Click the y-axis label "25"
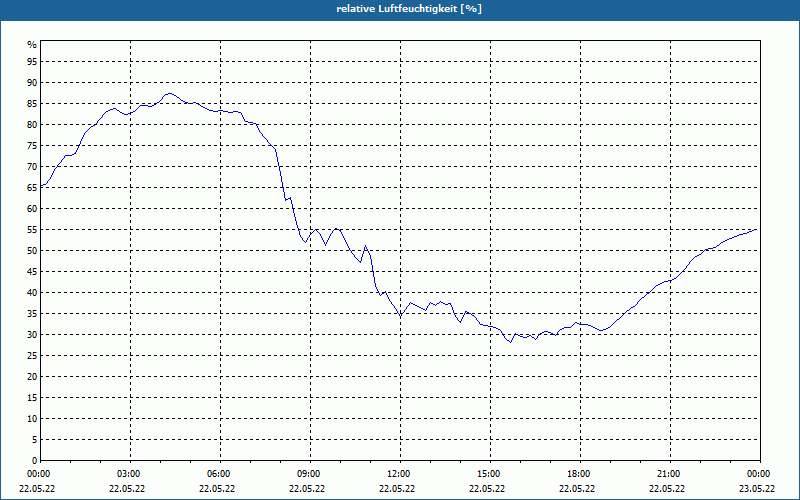The image size is (800, 500). click(32, 356)
